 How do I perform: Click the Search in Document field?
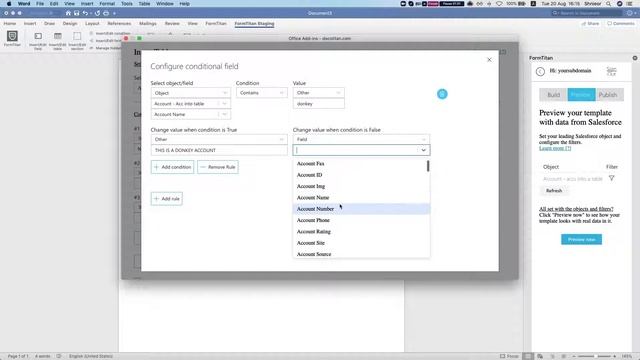point(586,13)
